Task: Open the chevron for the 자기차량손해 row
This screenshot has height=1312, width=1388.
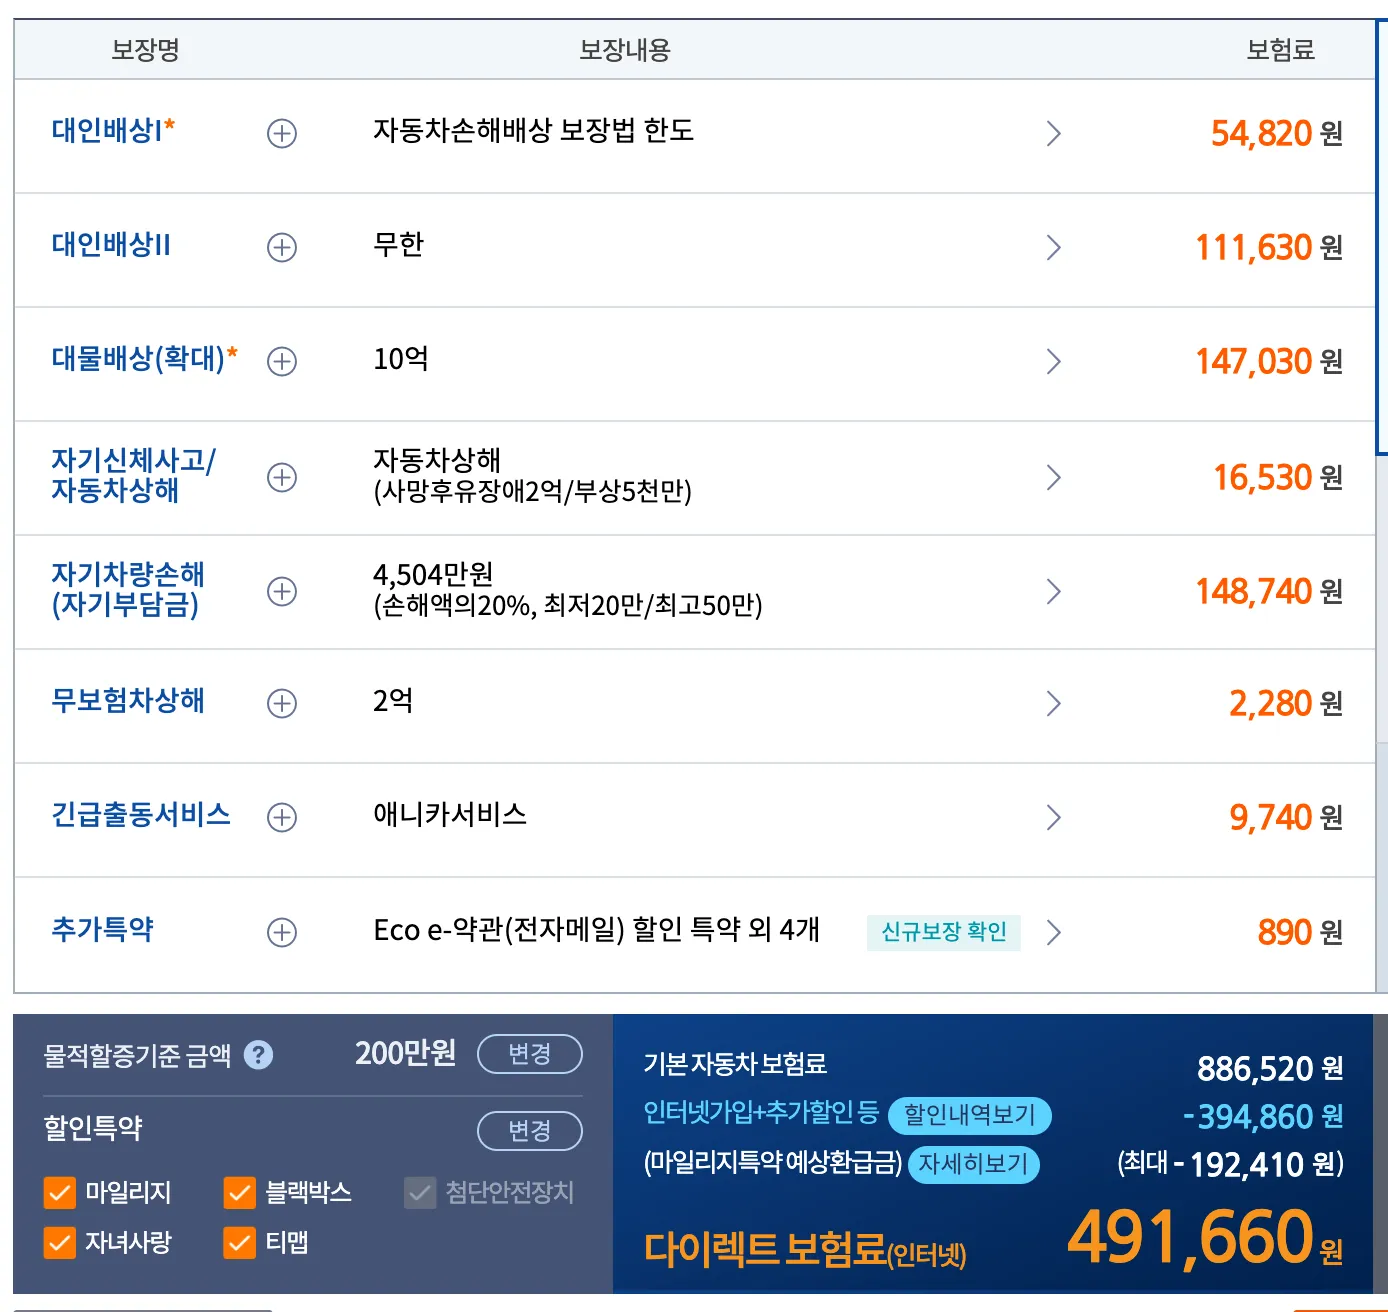Action: coord(1053,591)
